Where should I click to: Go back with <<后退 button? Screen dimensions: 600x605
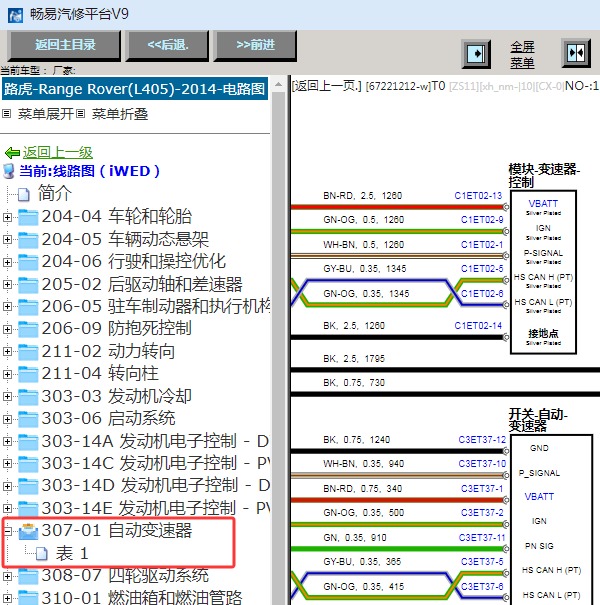click(x=167, y=46)
